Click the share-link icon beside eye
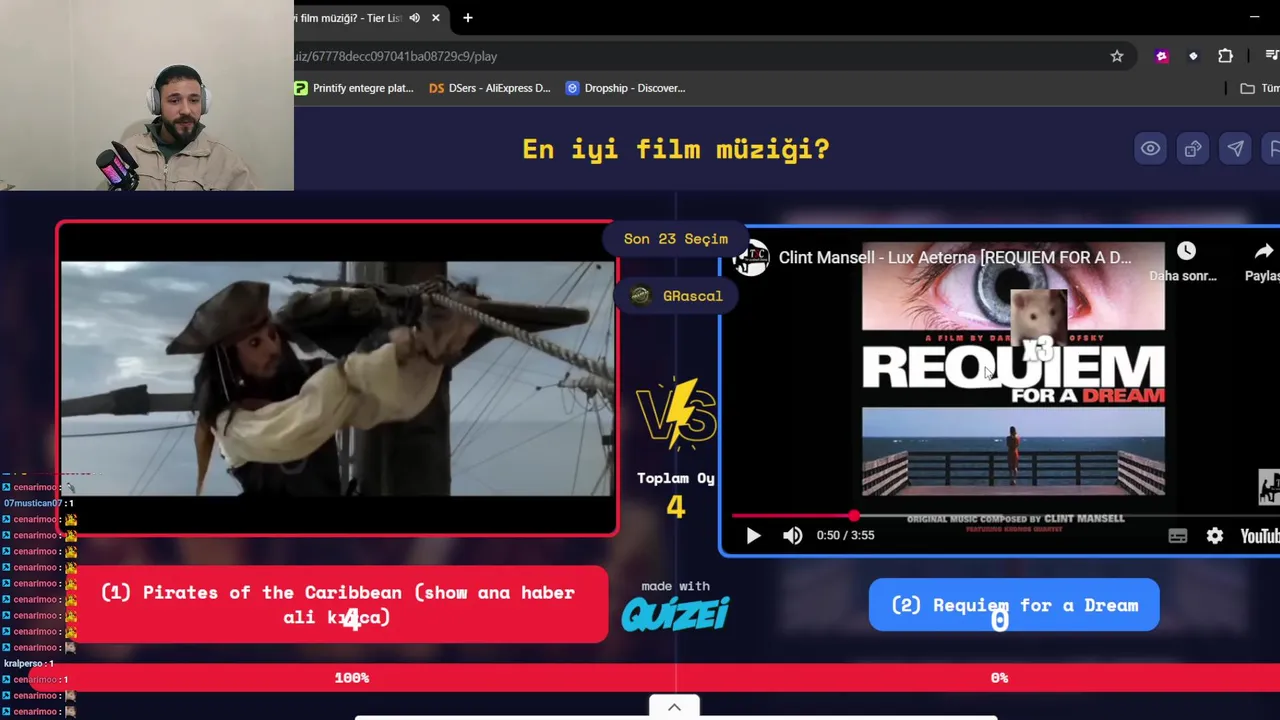The width and height of the screenshot is (1280, 720). tap(1193, 149)
